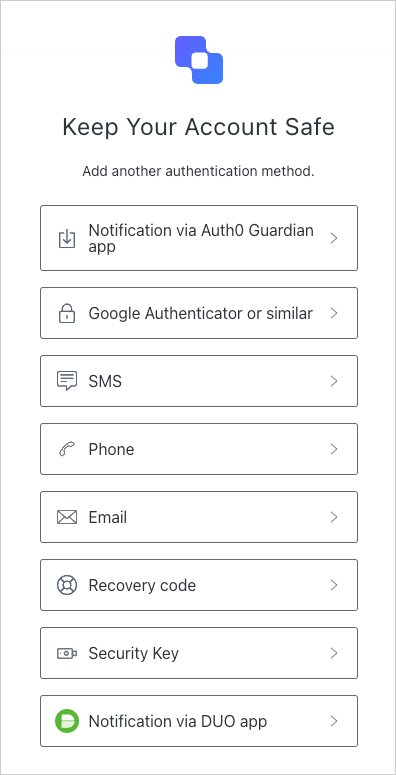Pick Notification via DUO app
396x775 pixels.
tap(199, 721)
